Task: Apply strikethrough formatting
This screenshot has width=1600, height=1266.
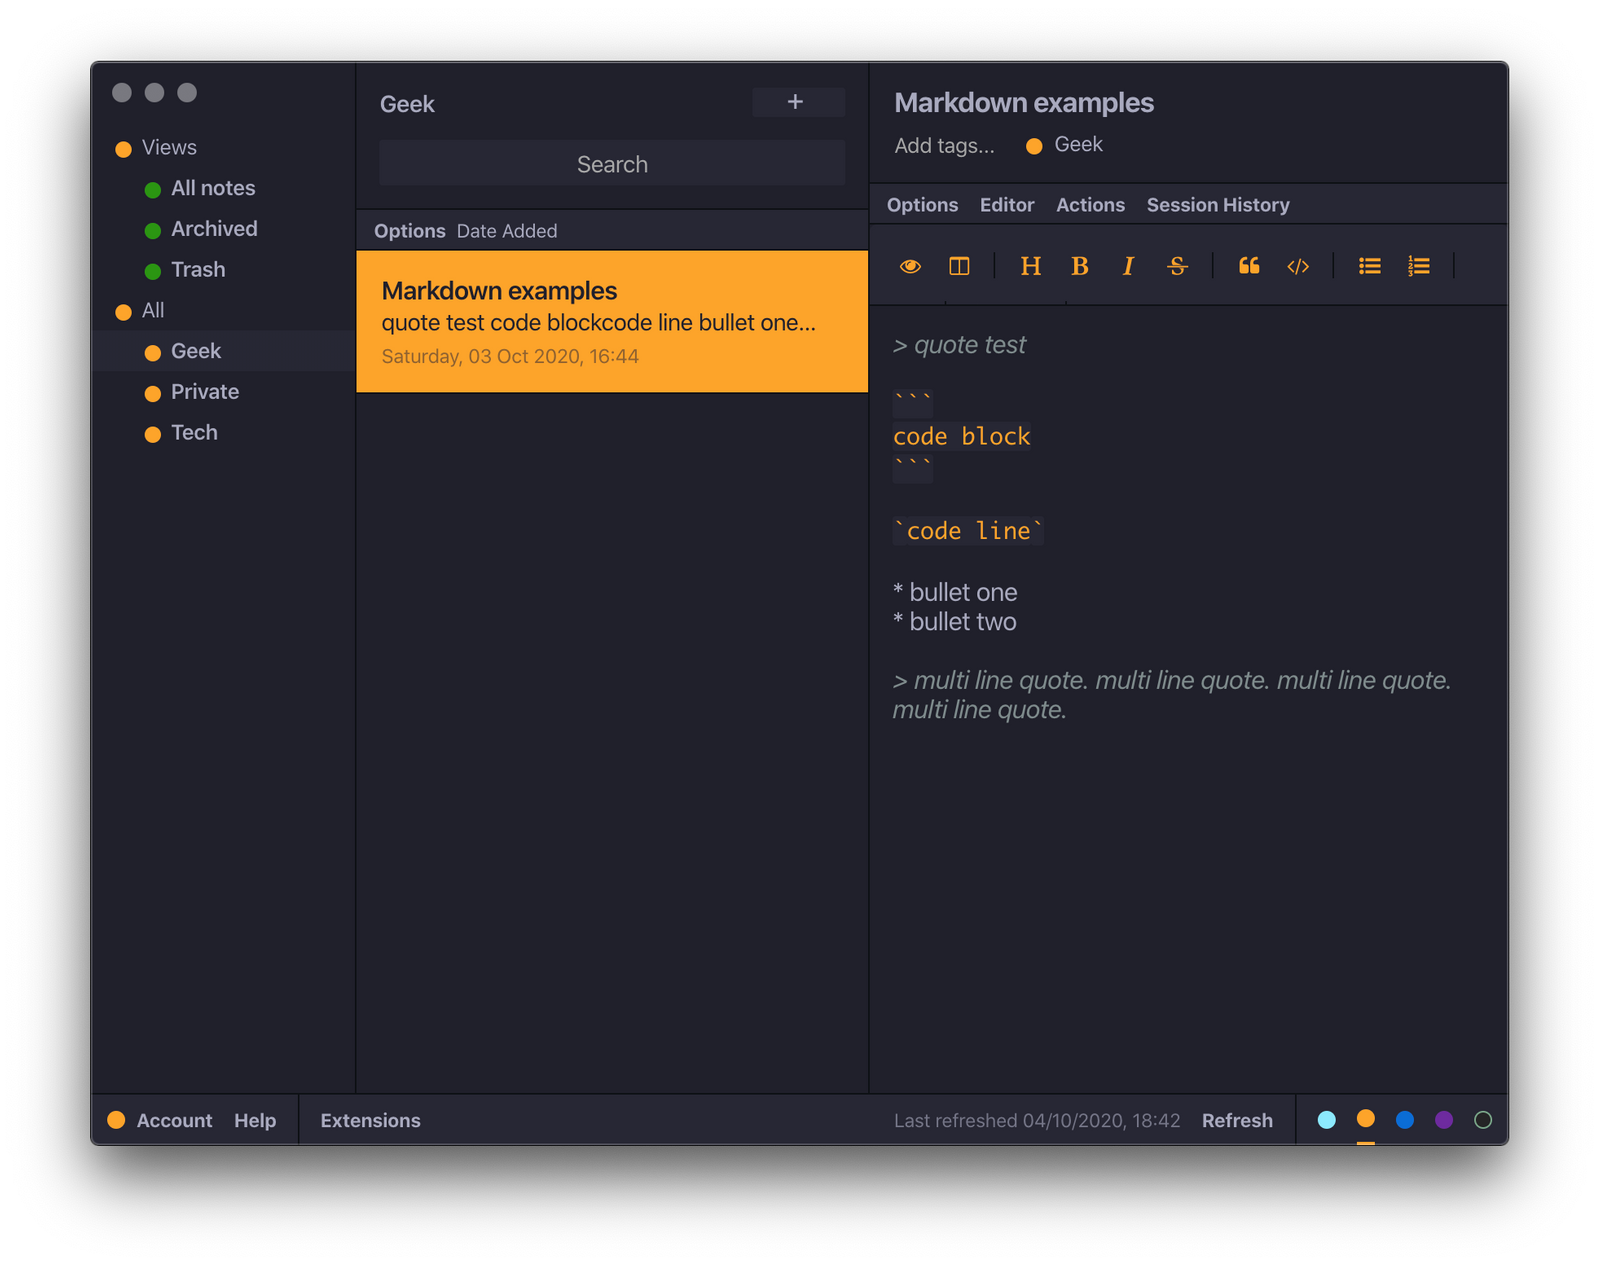Action: pos(1177,266)
